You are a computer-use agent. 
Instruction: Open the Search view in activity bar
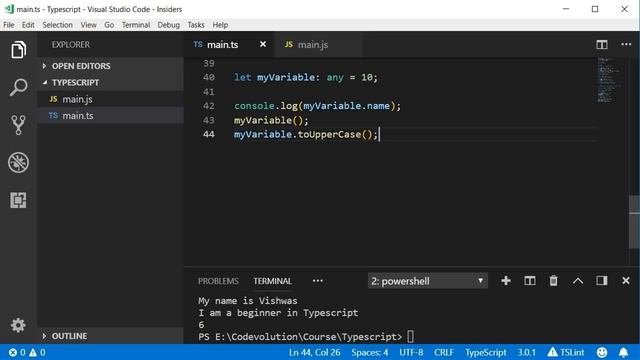18,87
